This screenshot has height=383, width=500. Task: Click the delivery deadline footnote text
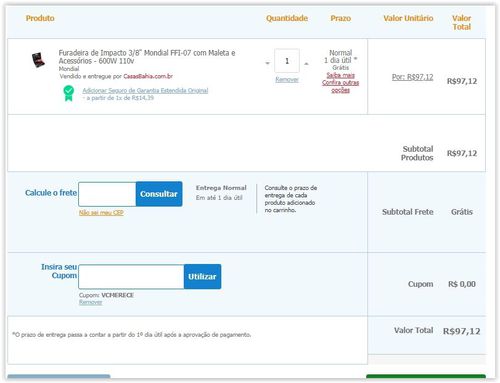tap(132, 335)
